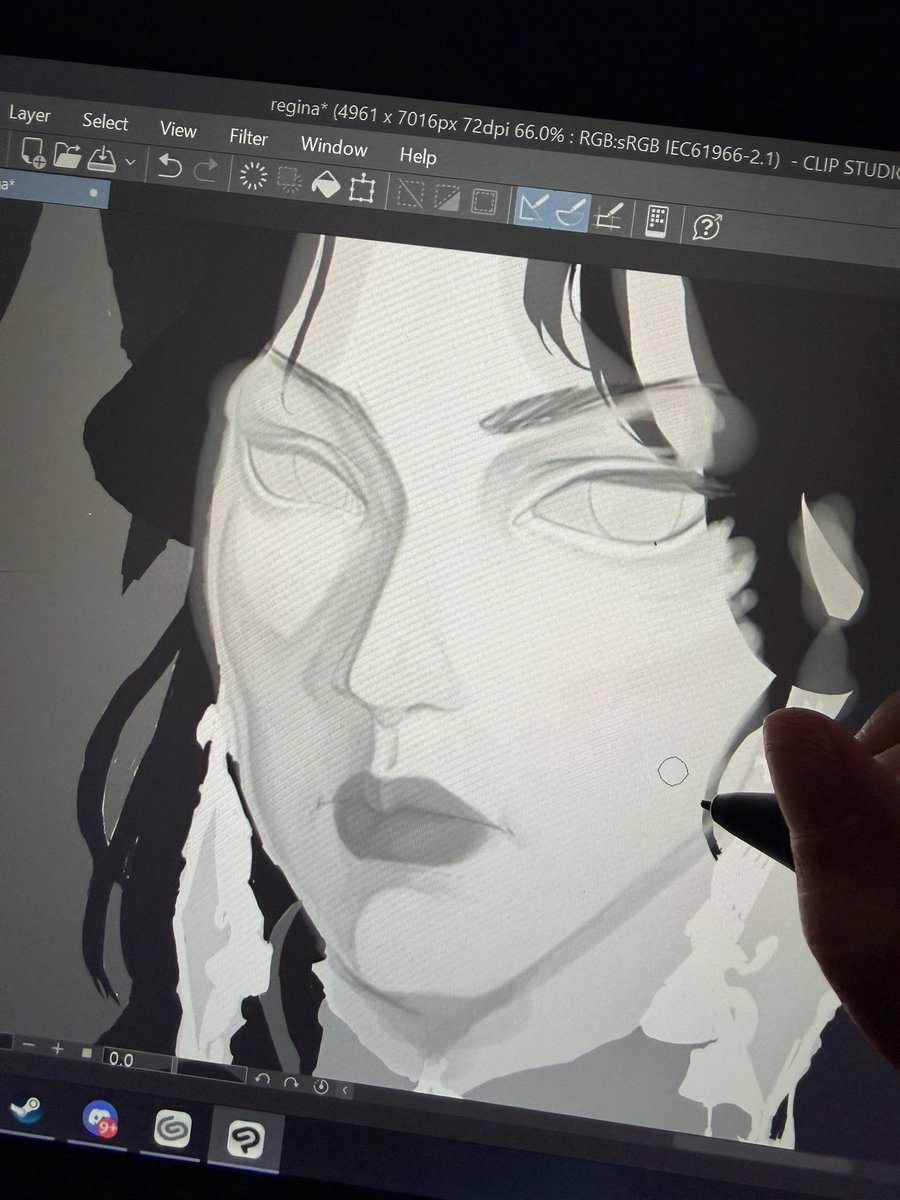
Task: Click the square fit-to-screen button
Action: coord(86,1053)
